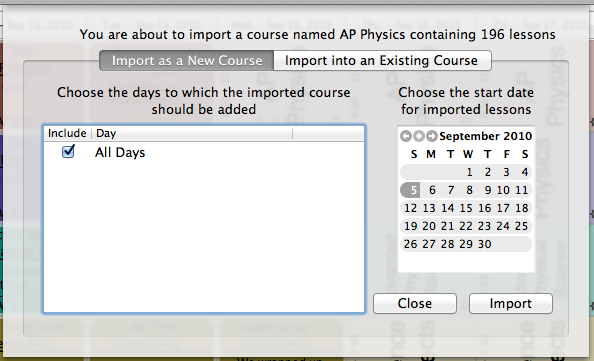The width and height of the screenshot is (594, 361).
Task: Jump to today using center calendar dot
Action: pyautogui.click(x=419, y=136)
